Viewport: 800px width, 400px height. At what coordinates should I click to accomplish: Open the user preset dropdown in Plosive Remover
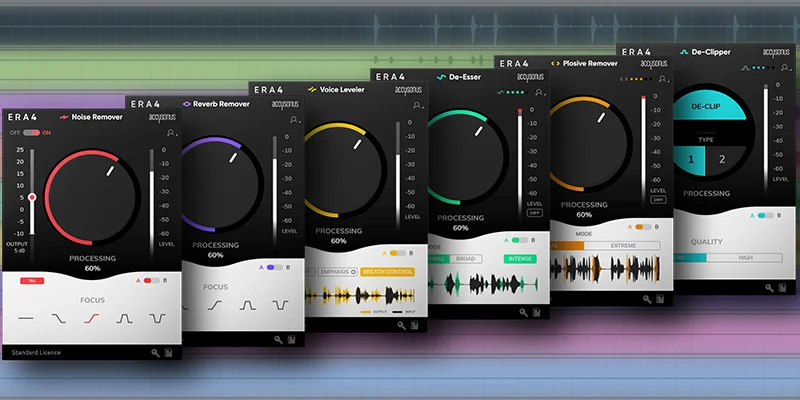tap(663, 79)
